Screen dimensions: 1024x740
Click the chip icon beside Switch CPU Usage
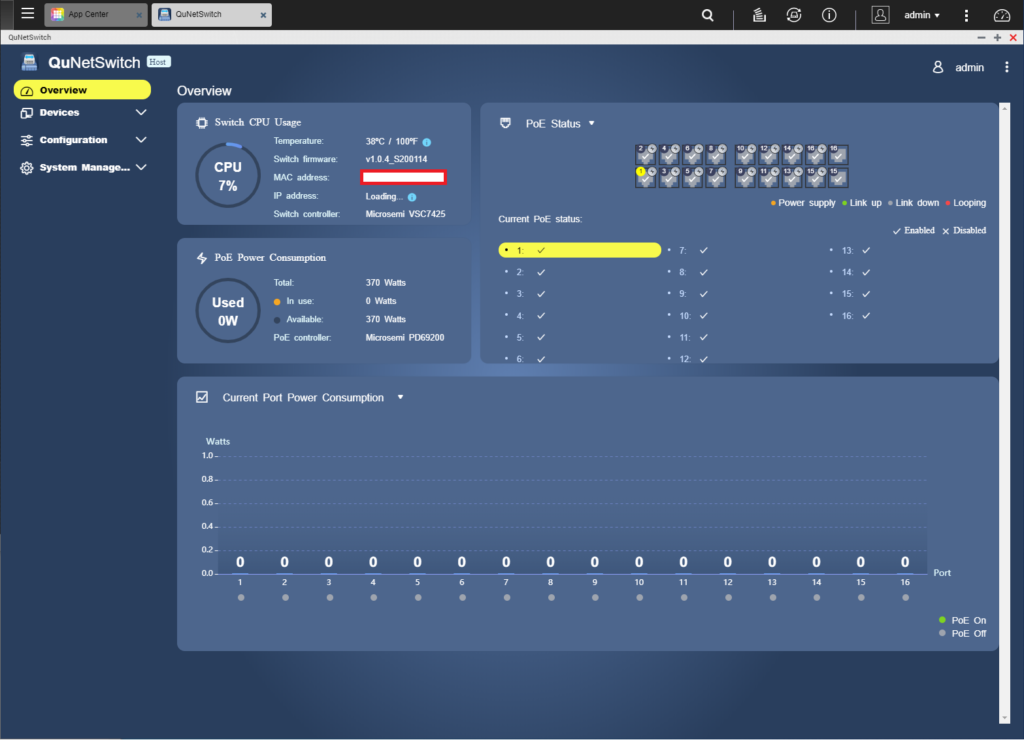point(202,122)
